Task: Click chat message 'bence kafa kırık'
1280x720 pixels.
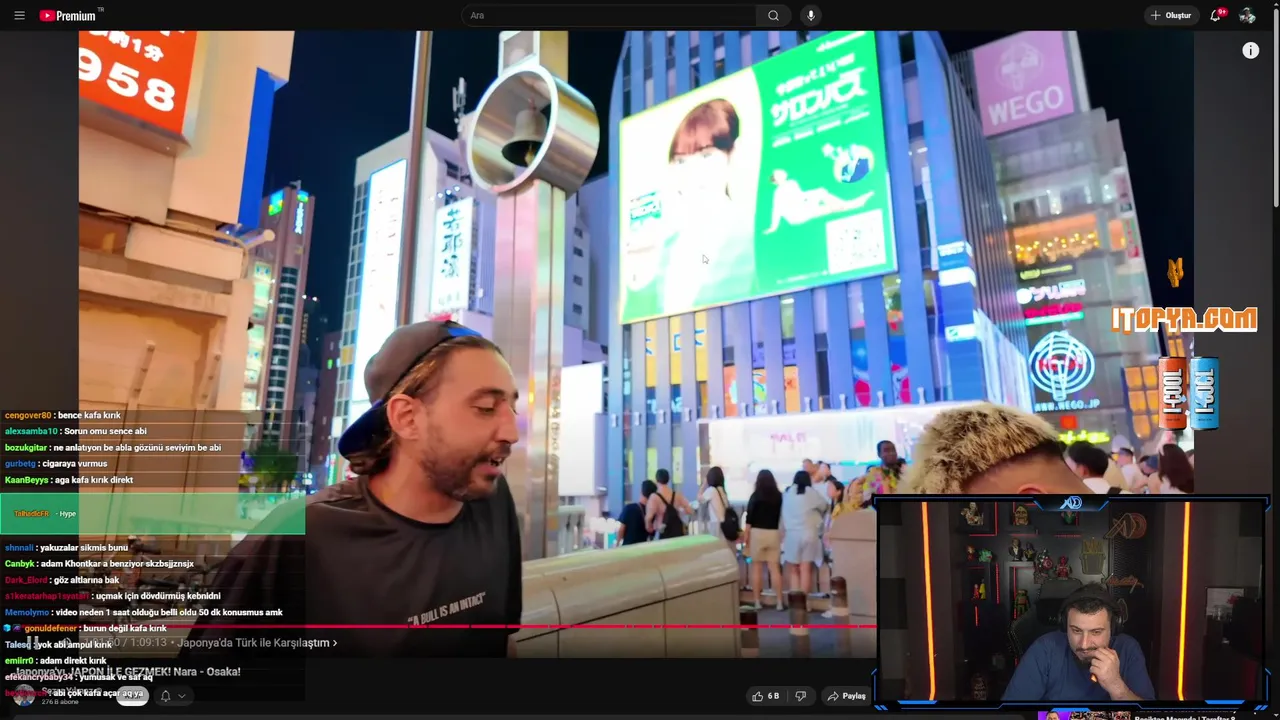Action: (89, 415)
